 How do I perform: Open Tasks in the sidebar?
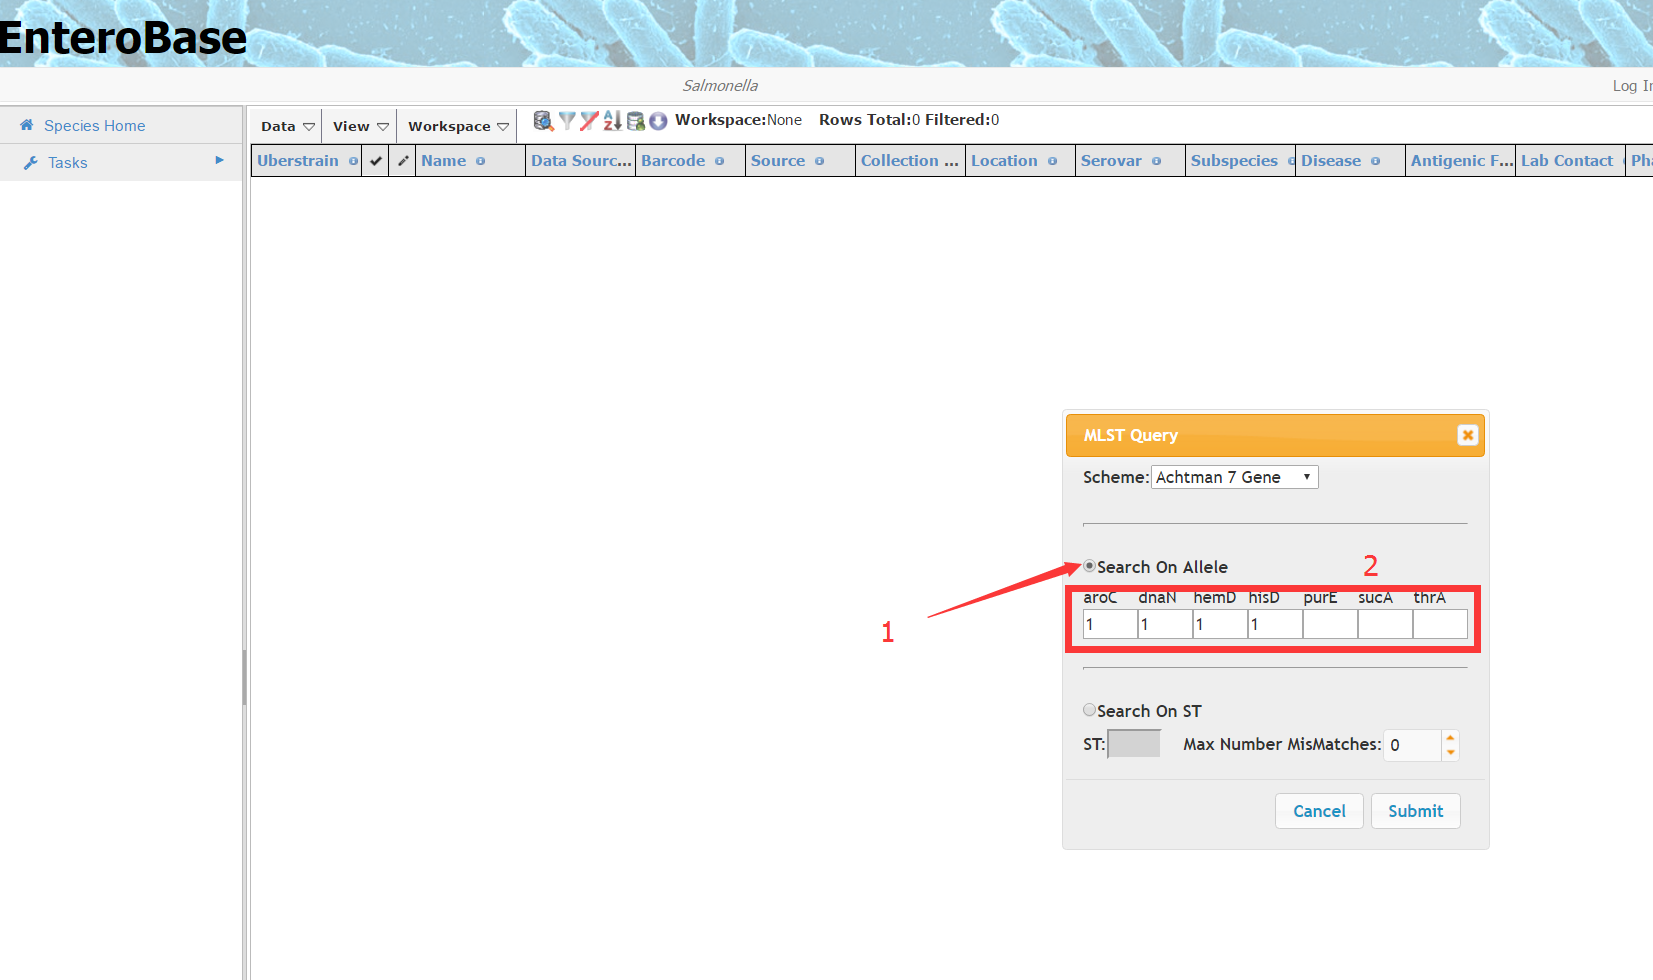coord(68,162)
